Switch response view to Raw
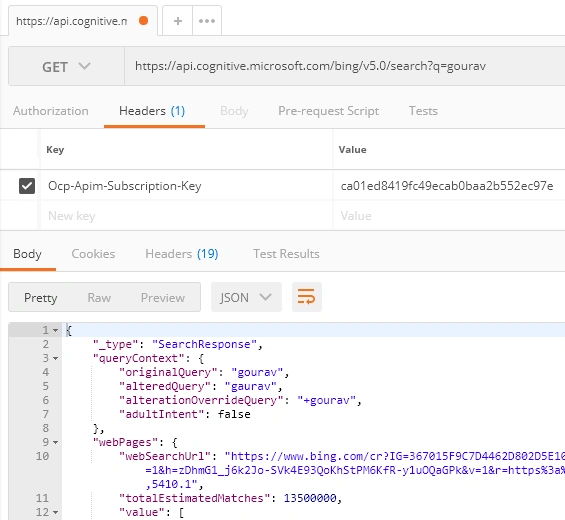565x520 pixels. [99, 298]
